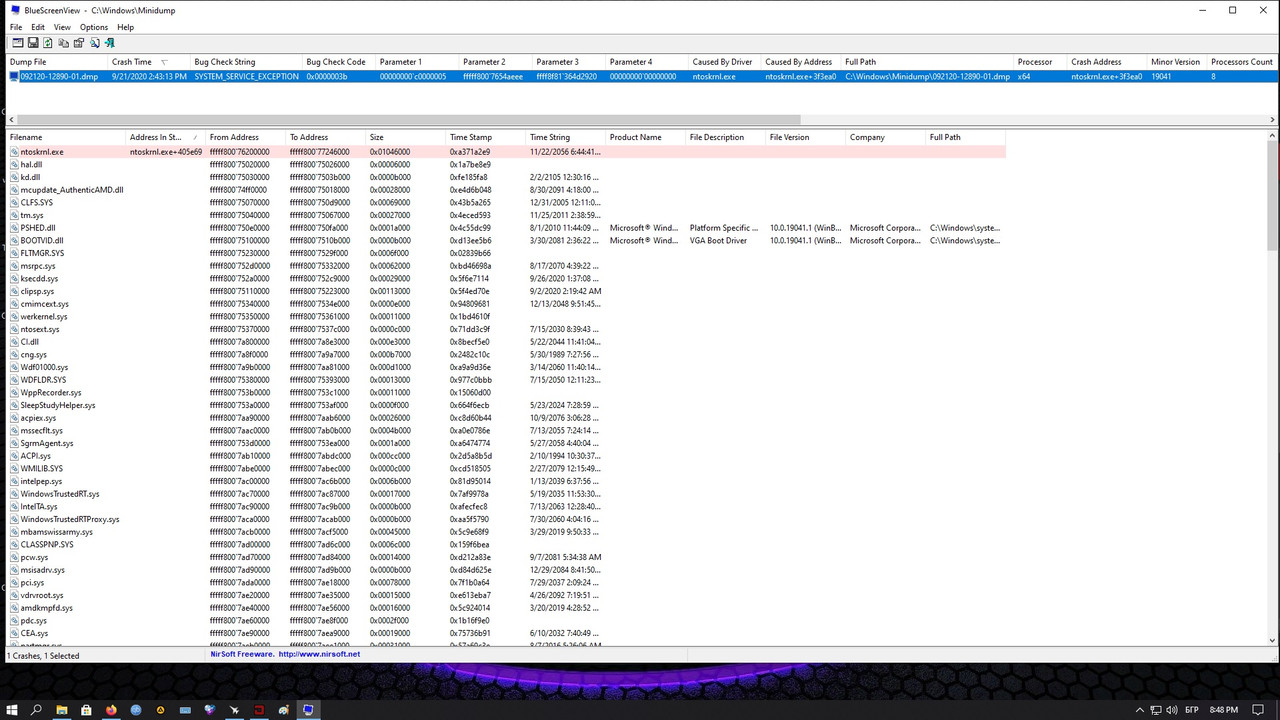Viewport: 1280px width, 720px height.
Task: Click the Find toolbar icon
Action: click(95, 43)
